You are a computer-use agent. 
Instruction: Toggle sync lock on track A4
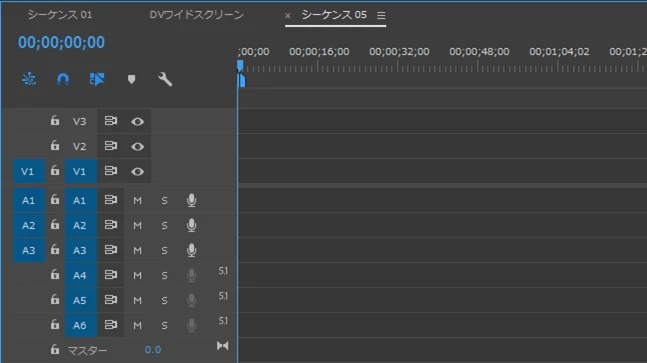(x=111, y=275)
